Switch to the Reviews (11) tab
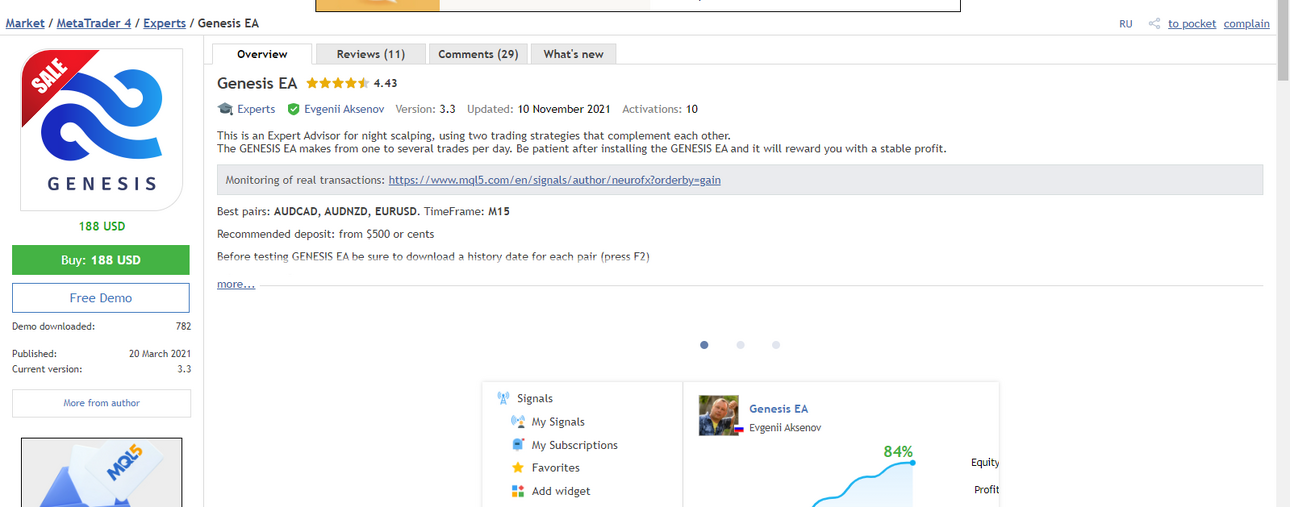 click(x=371, y=54)
